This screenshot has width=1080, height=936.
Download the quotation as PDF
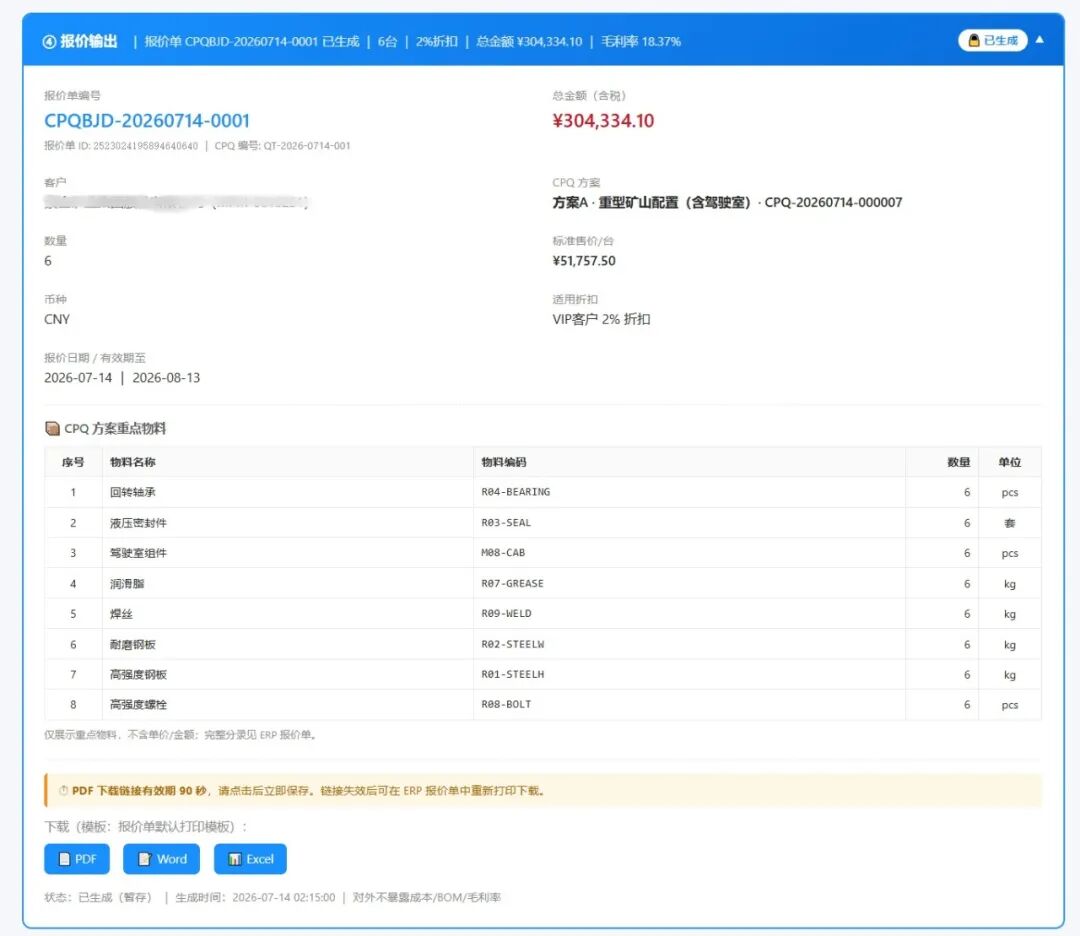[x=77, y=859]
